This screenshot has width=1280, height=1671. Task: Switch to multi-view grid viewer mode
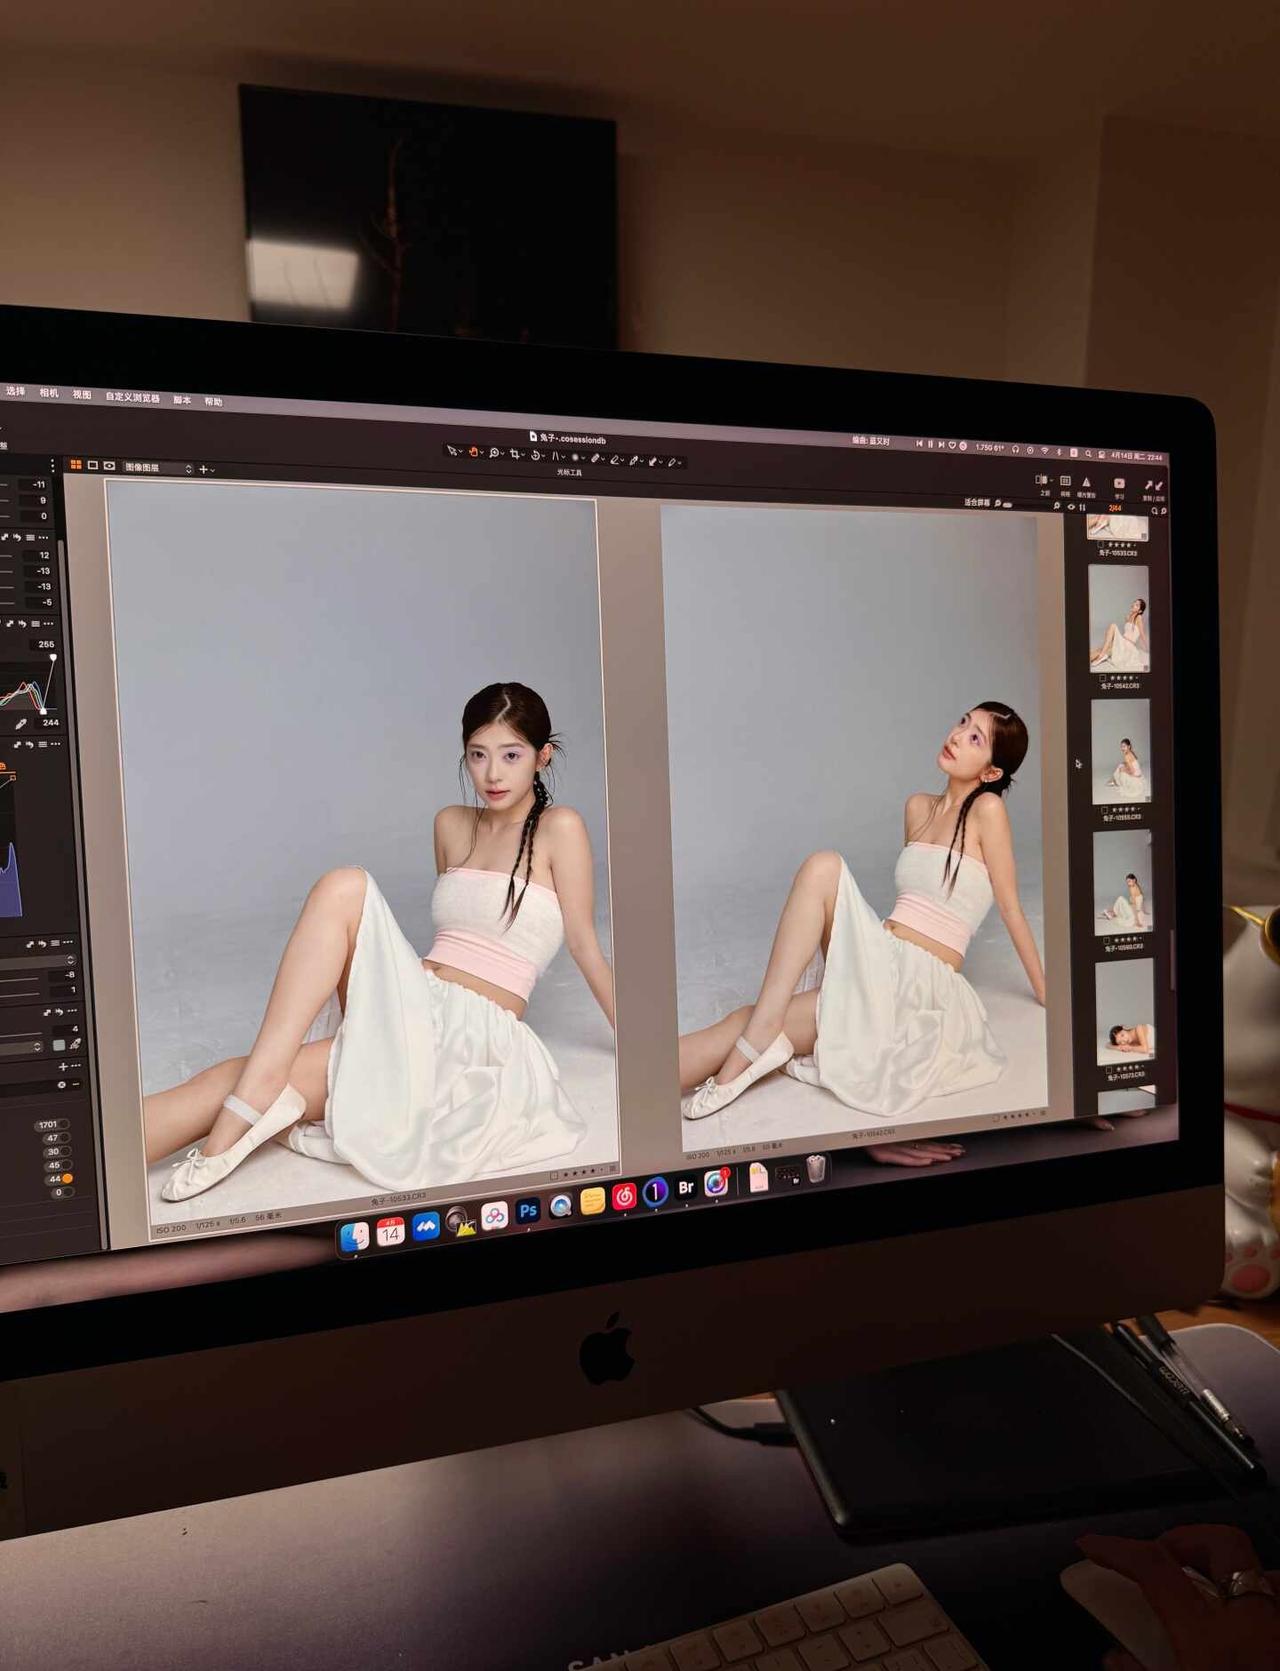click(x=76, y=465)
